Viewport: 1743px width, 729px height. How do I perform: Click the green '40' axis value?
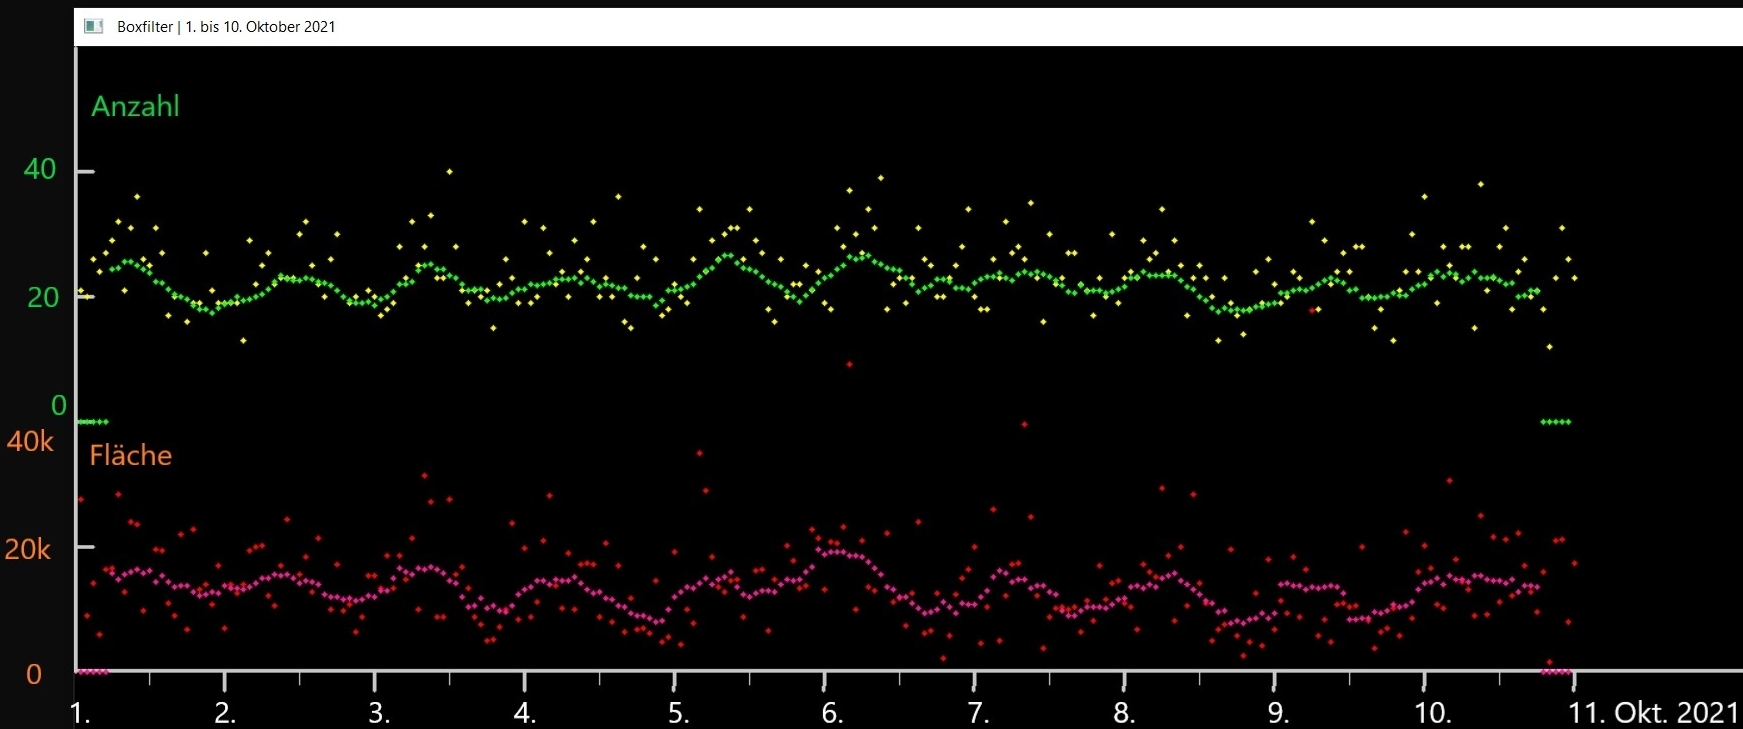40,169
